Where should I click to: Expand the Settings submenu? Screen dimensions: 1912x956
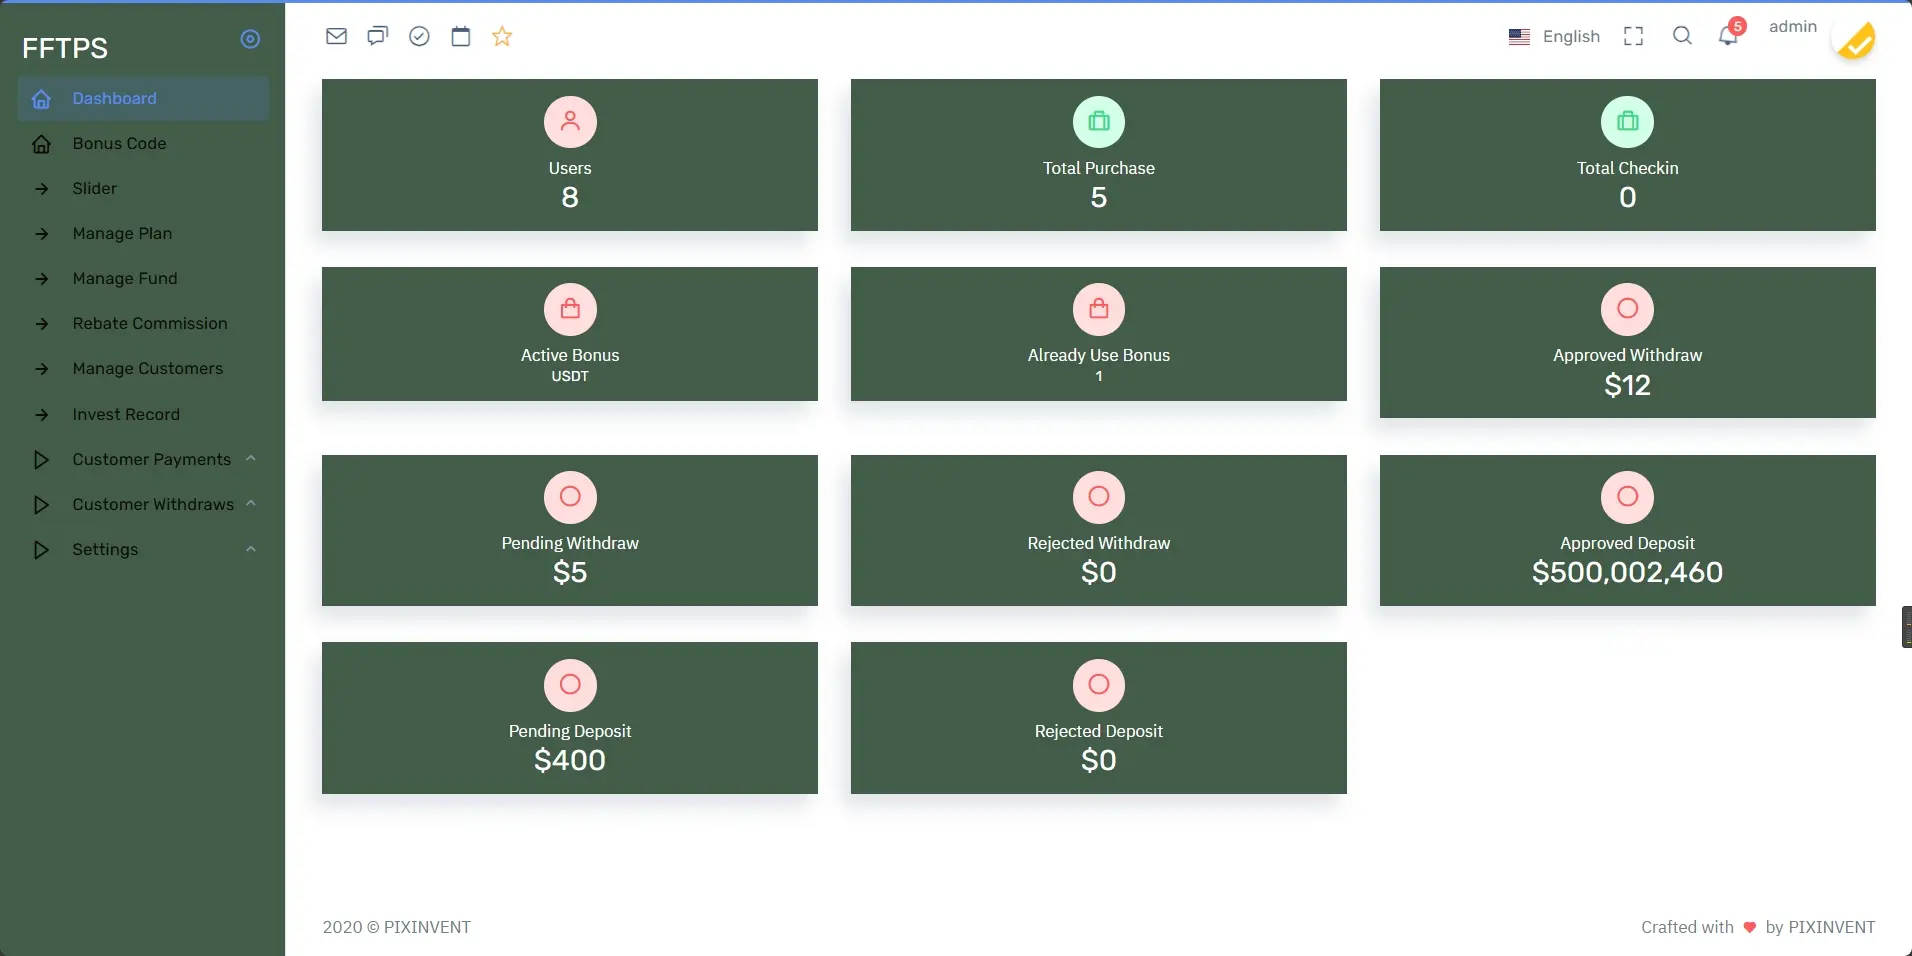tap(105, 550)
